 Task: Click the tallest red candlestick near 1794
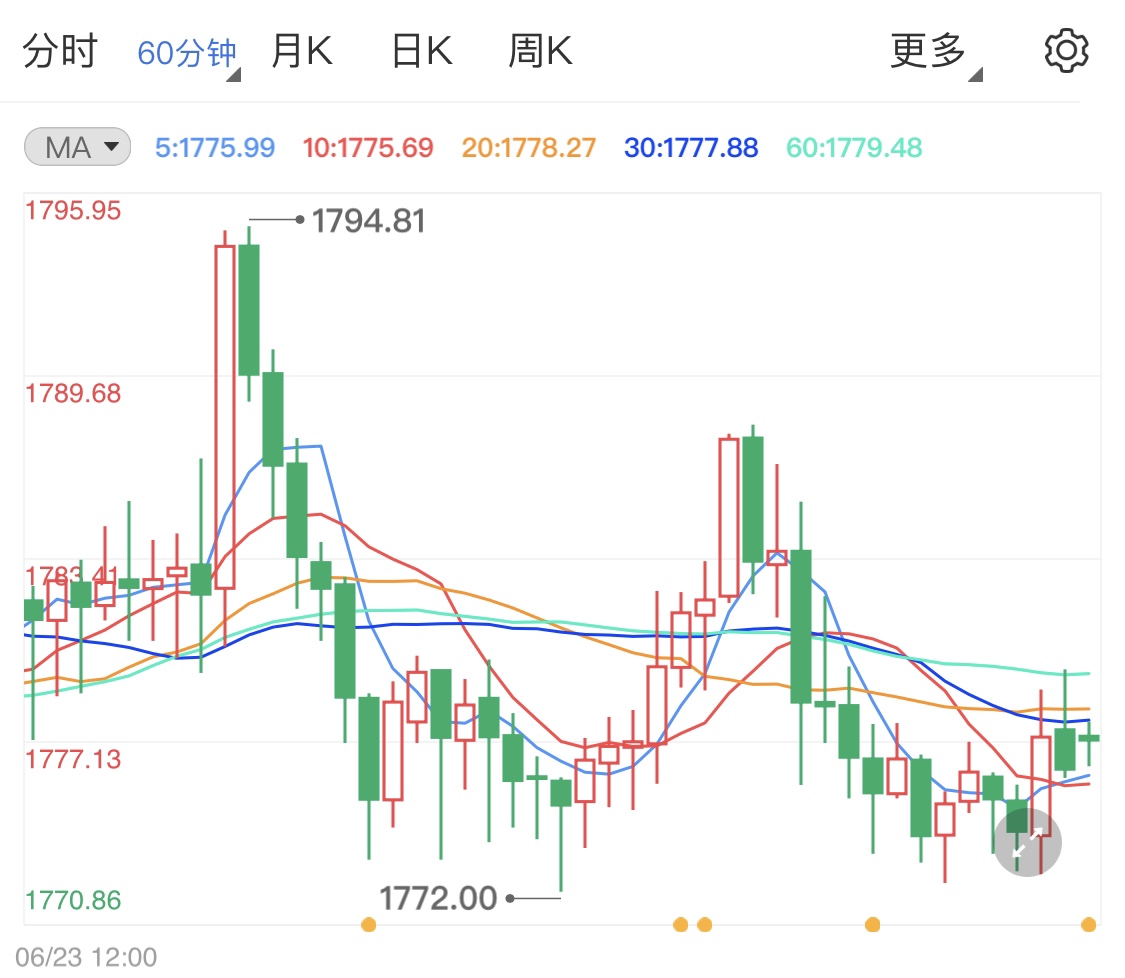click(x=225, y=418)
